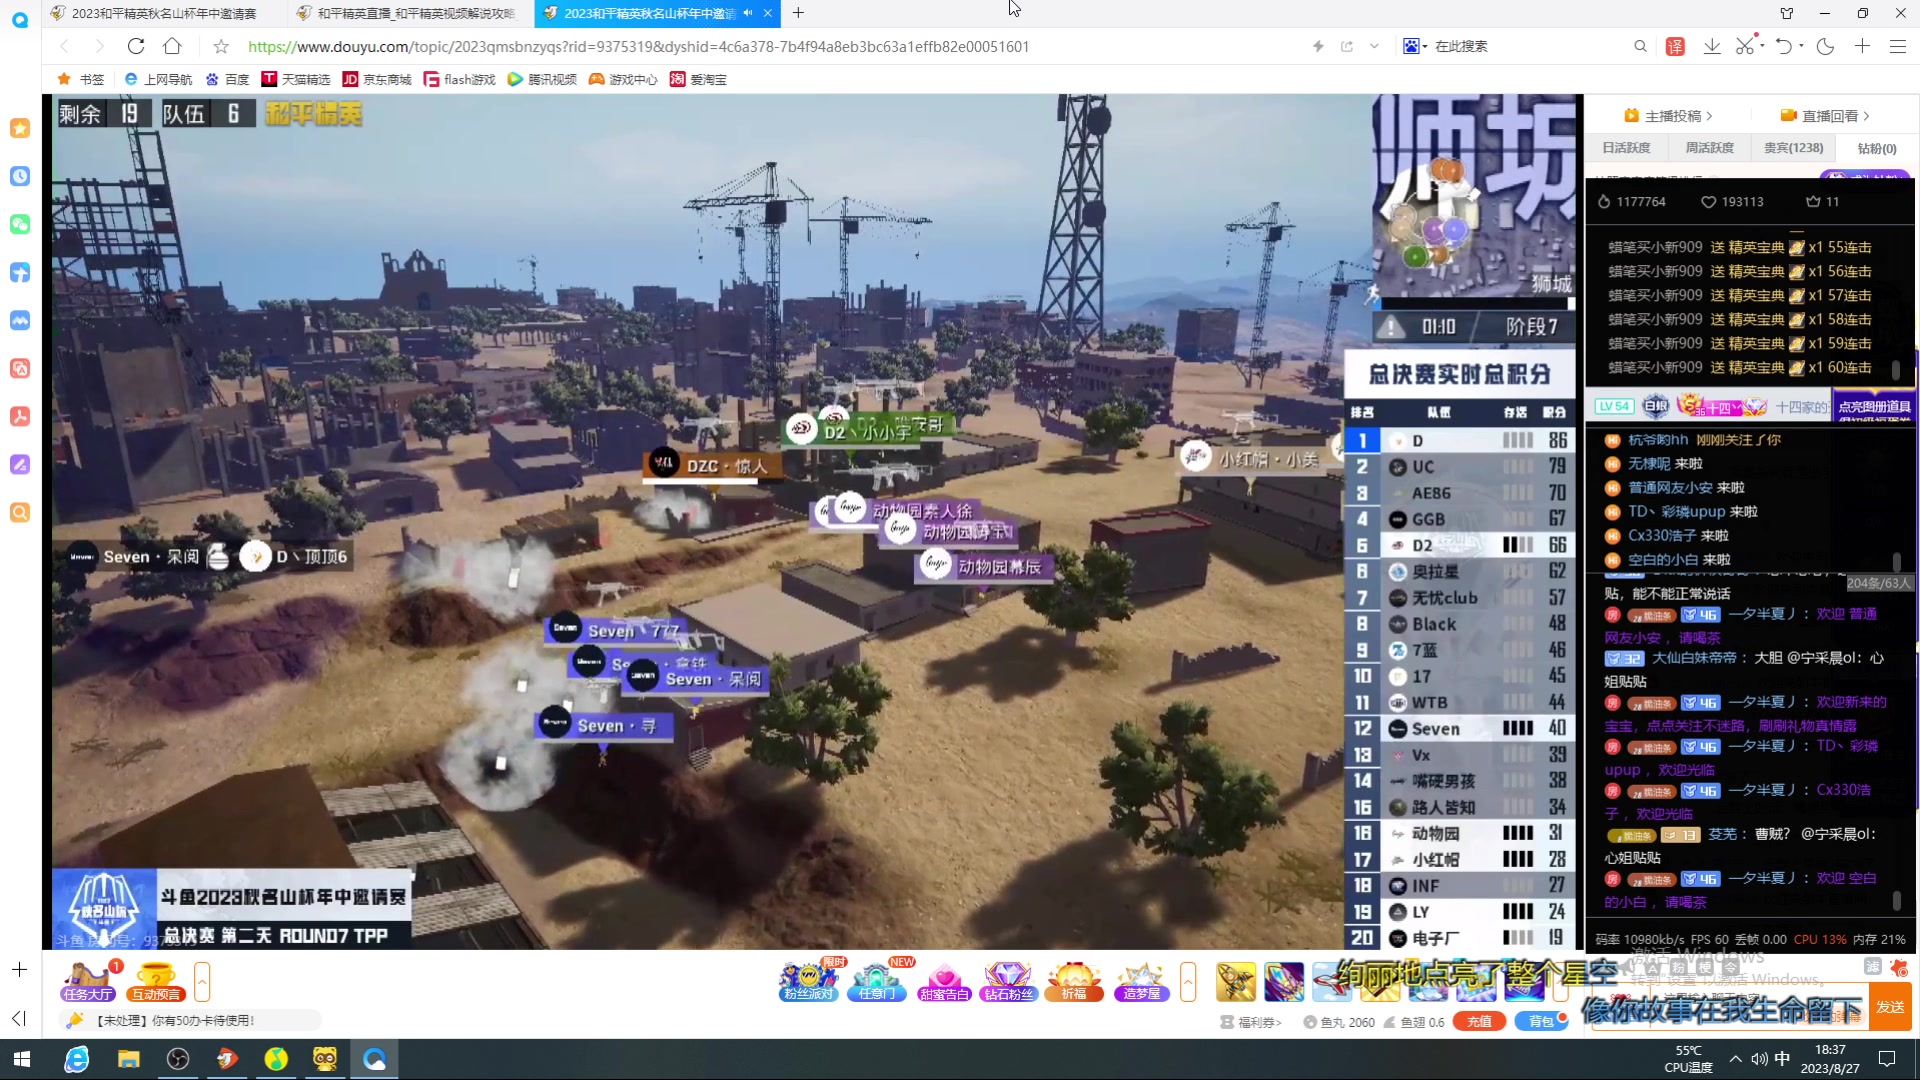1920x1080 pixels.
Task: Select the 钻粉(0) tab
Action: point(1876,148)
